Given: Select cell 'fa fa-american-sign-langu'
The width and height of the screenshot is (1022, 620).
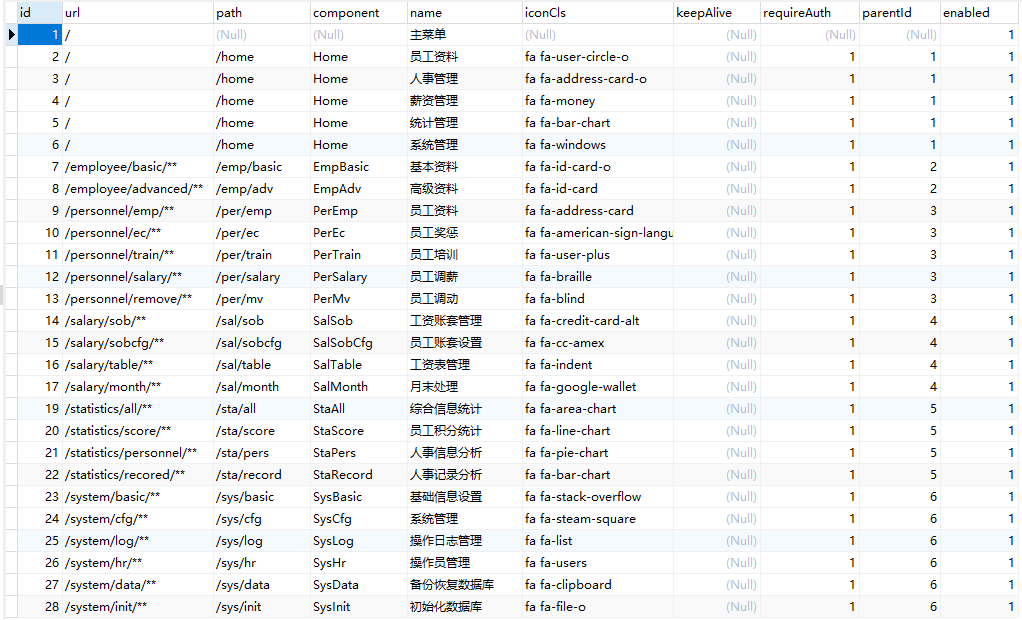Looking at the screenshot, I should point(598,233).
